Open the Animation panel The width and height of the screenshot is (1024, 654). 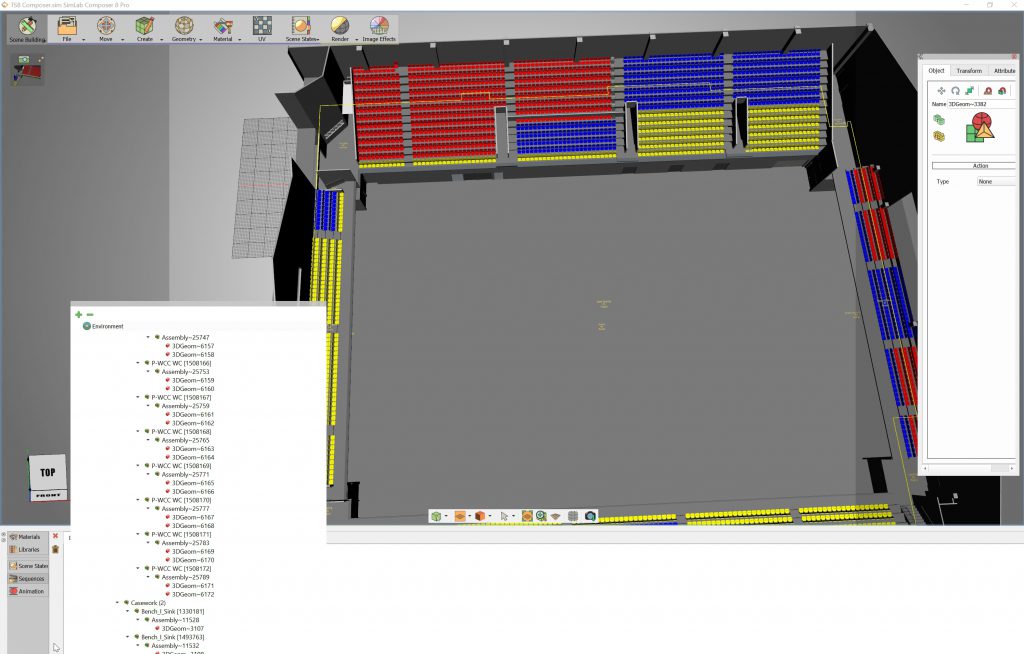pos(26,591)
